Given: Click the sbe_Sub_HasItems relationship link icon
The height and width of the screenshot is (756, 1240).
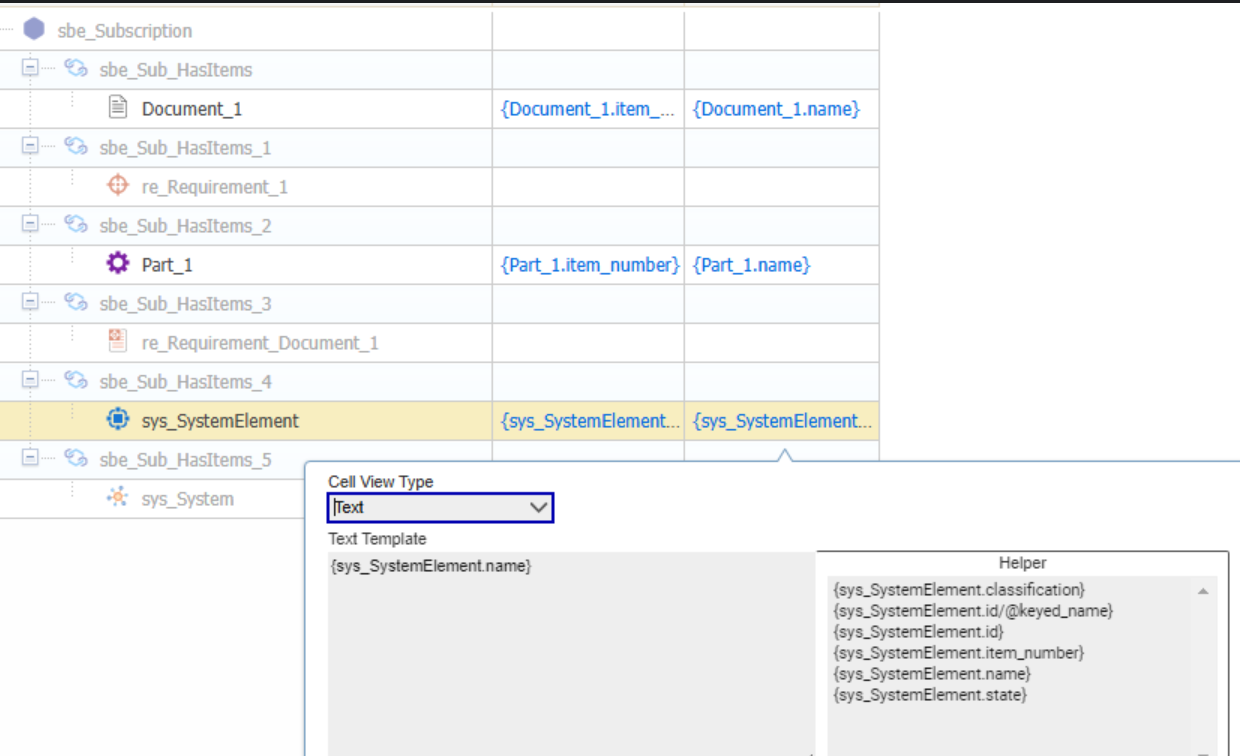Looking at the screenshot, I should tap(76, 69).
